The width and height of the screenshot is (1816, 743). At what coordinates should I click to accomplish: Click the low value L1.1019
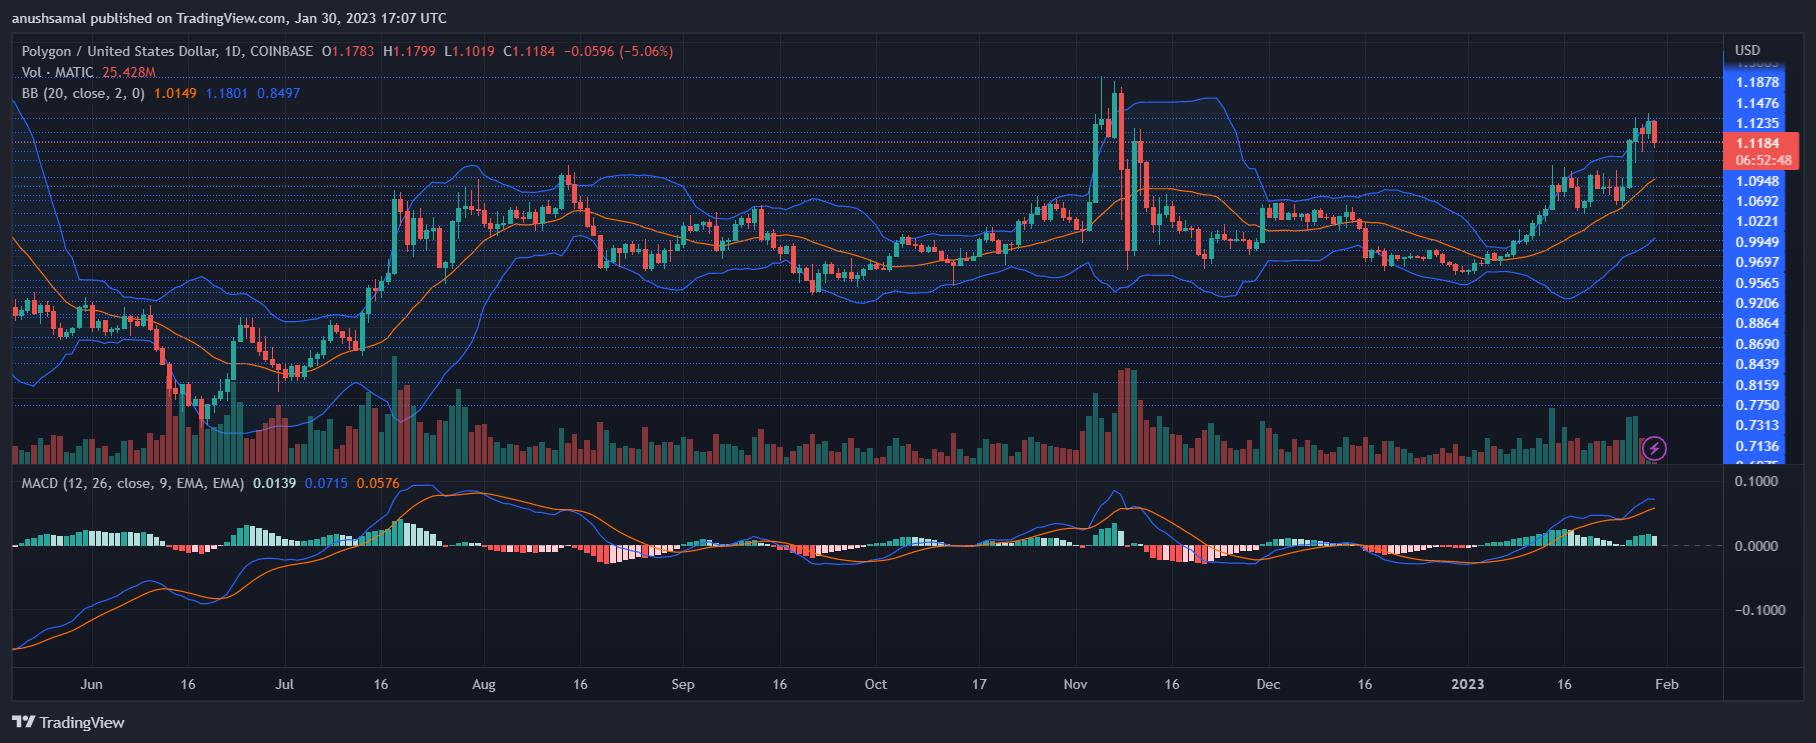pyautogui.click(x=469, y=51)
